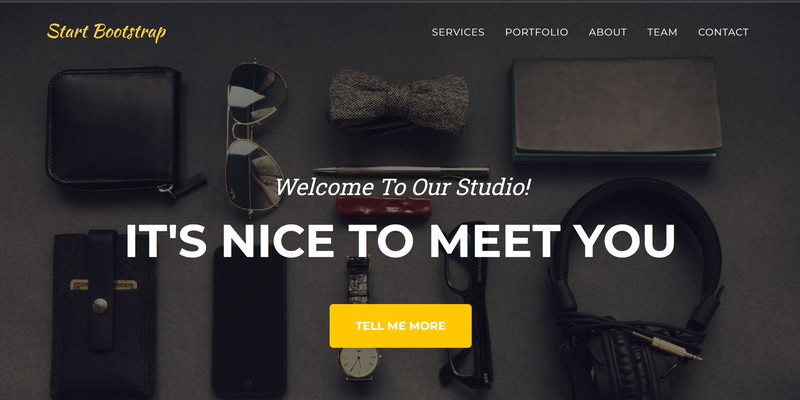Click the gray tweed bow tie

tap(398, 104)
